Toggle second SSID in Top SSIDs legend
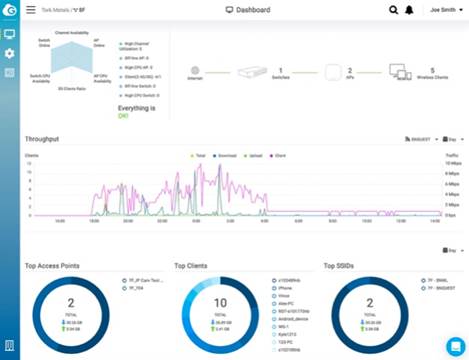Image resolution: width=469 pixels, height=360 pixels. (x=438, y=288)
